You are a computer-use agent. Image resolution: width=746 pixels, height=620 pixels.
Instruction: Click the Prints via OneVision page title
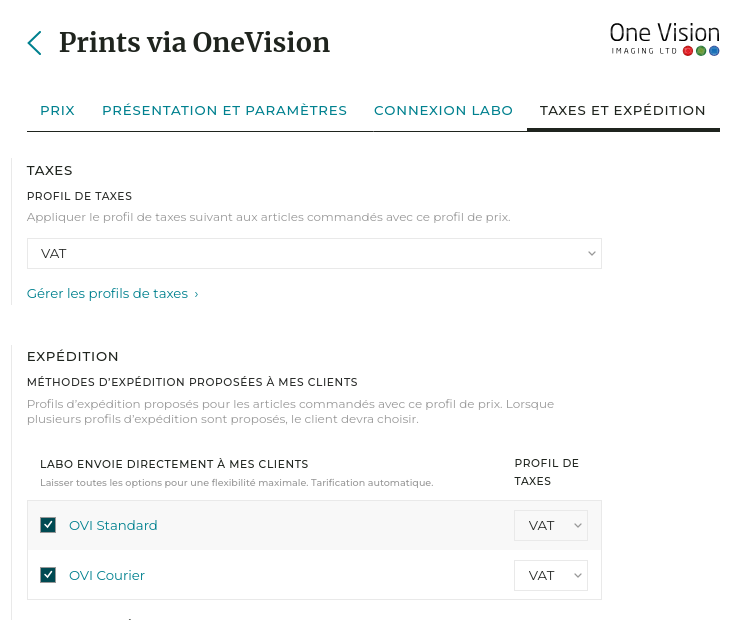194,43
